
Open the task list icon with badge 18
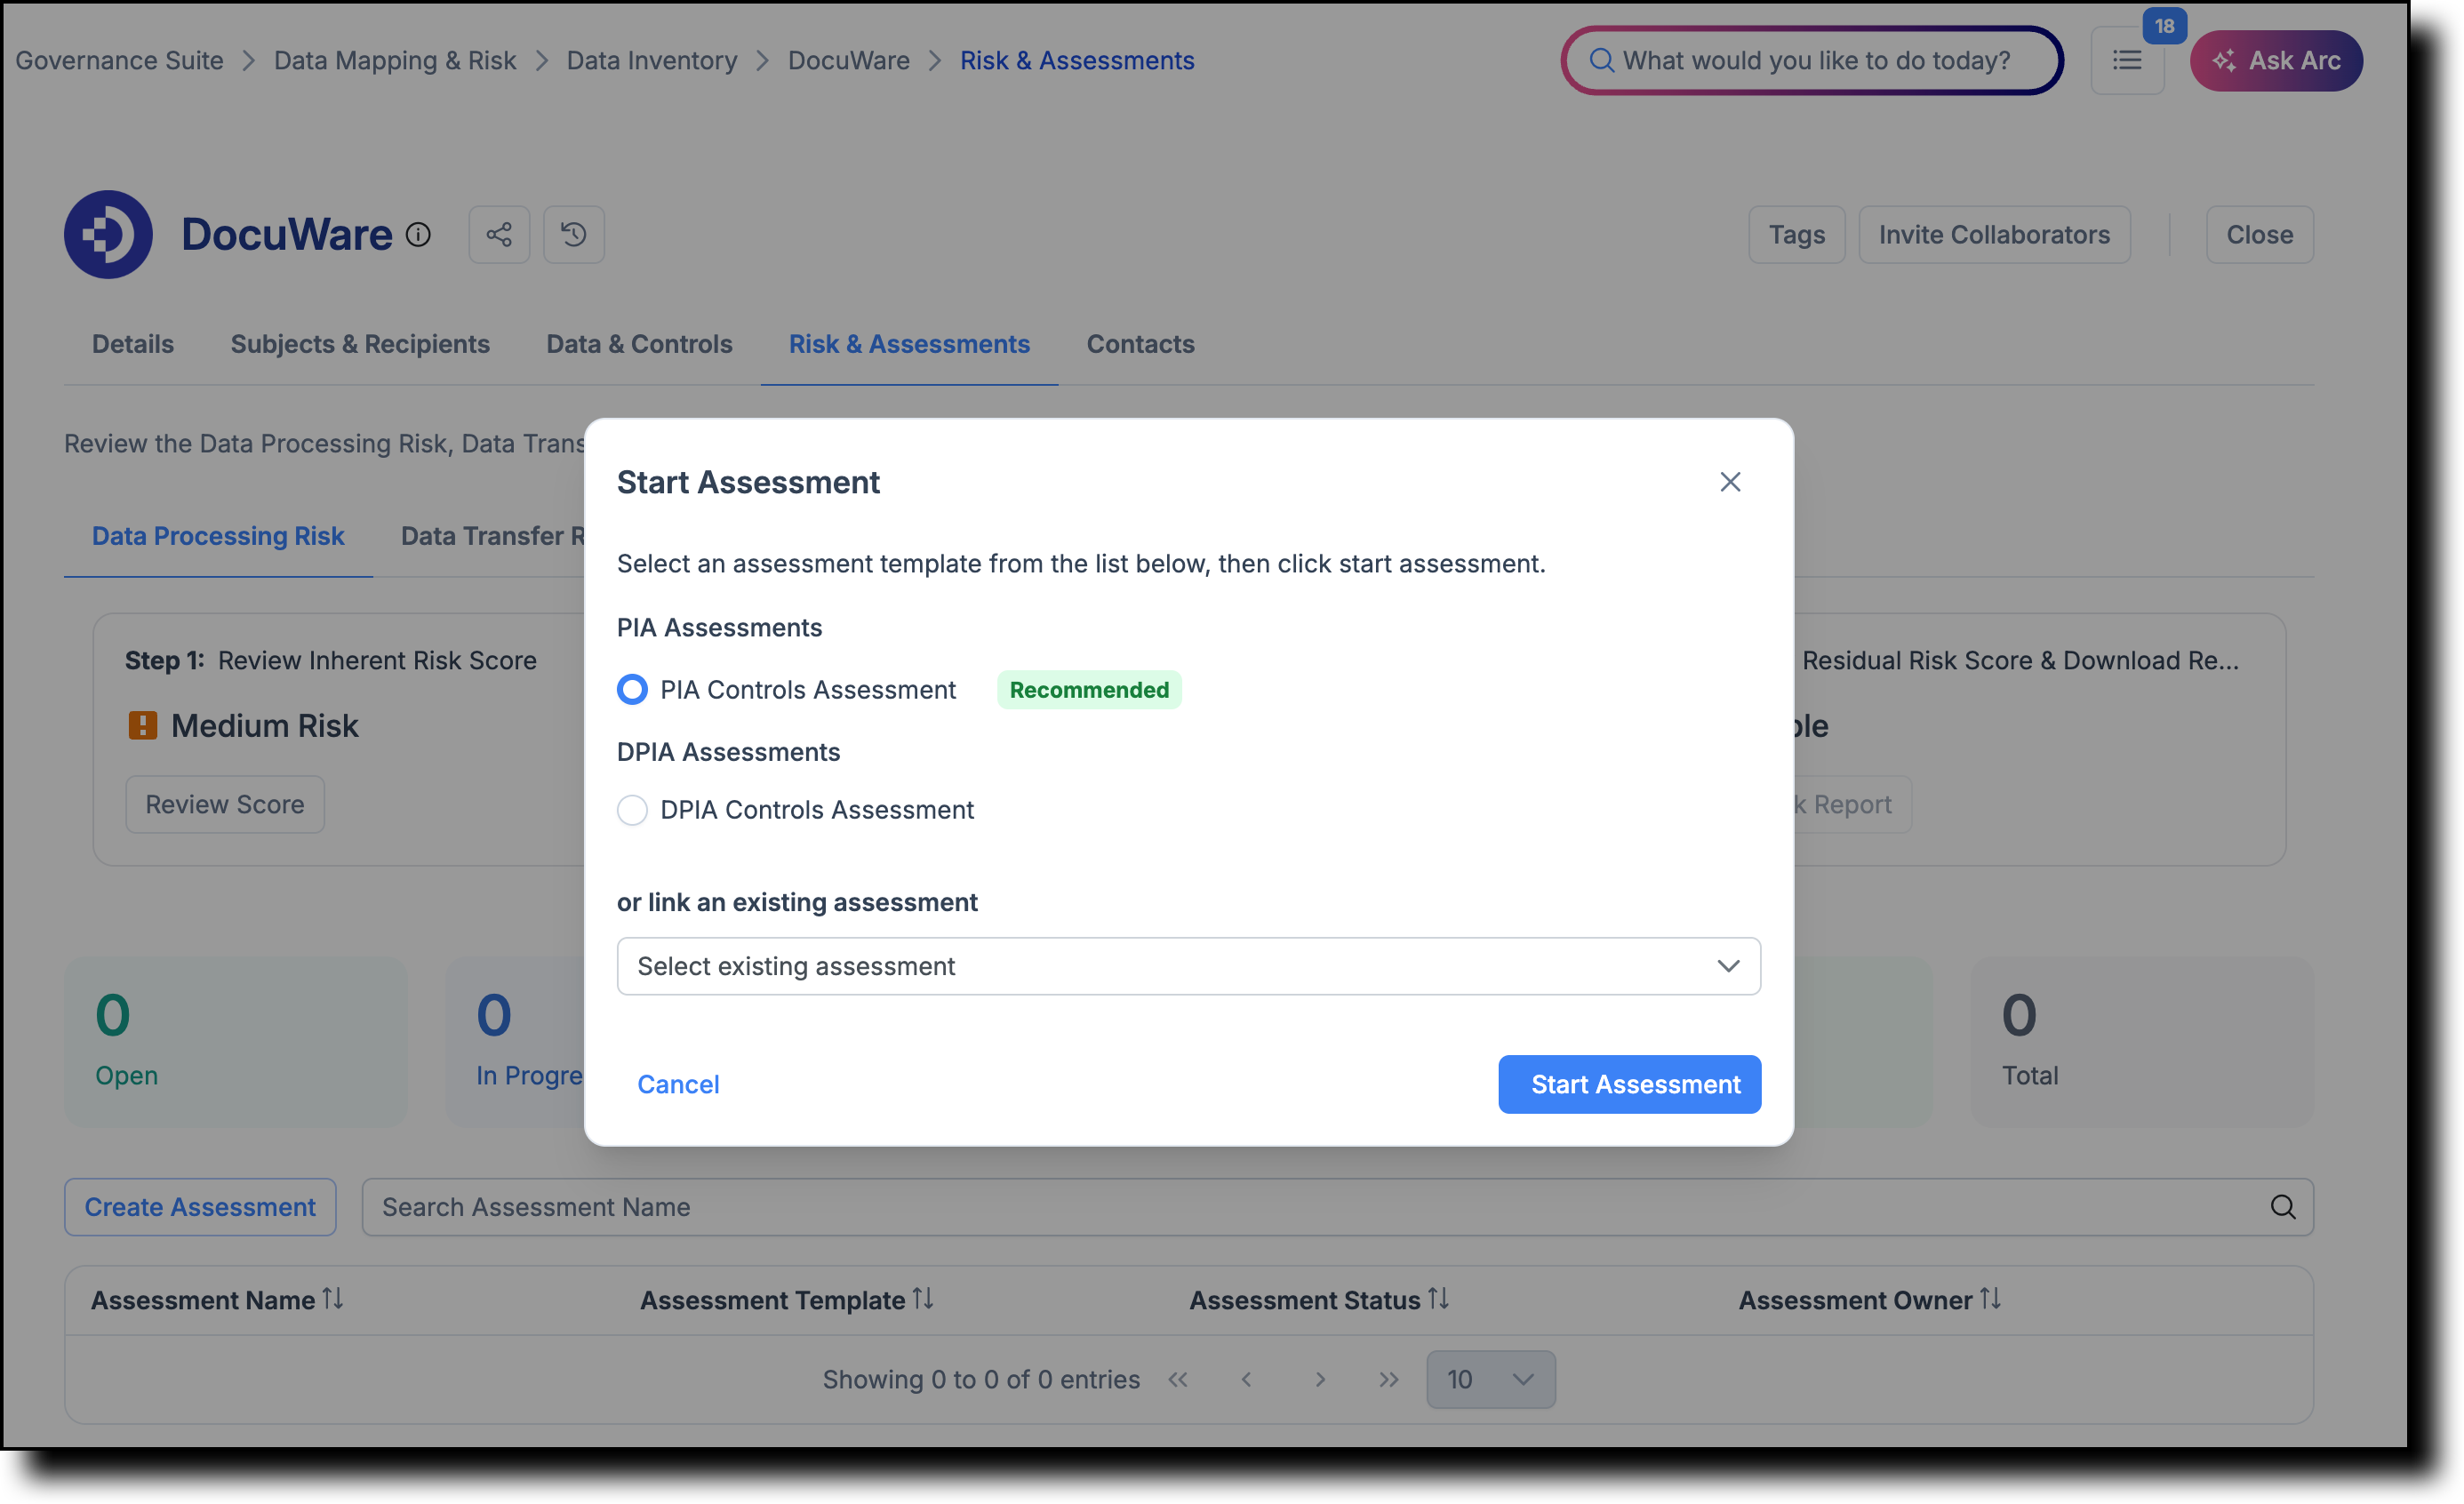2127,61
